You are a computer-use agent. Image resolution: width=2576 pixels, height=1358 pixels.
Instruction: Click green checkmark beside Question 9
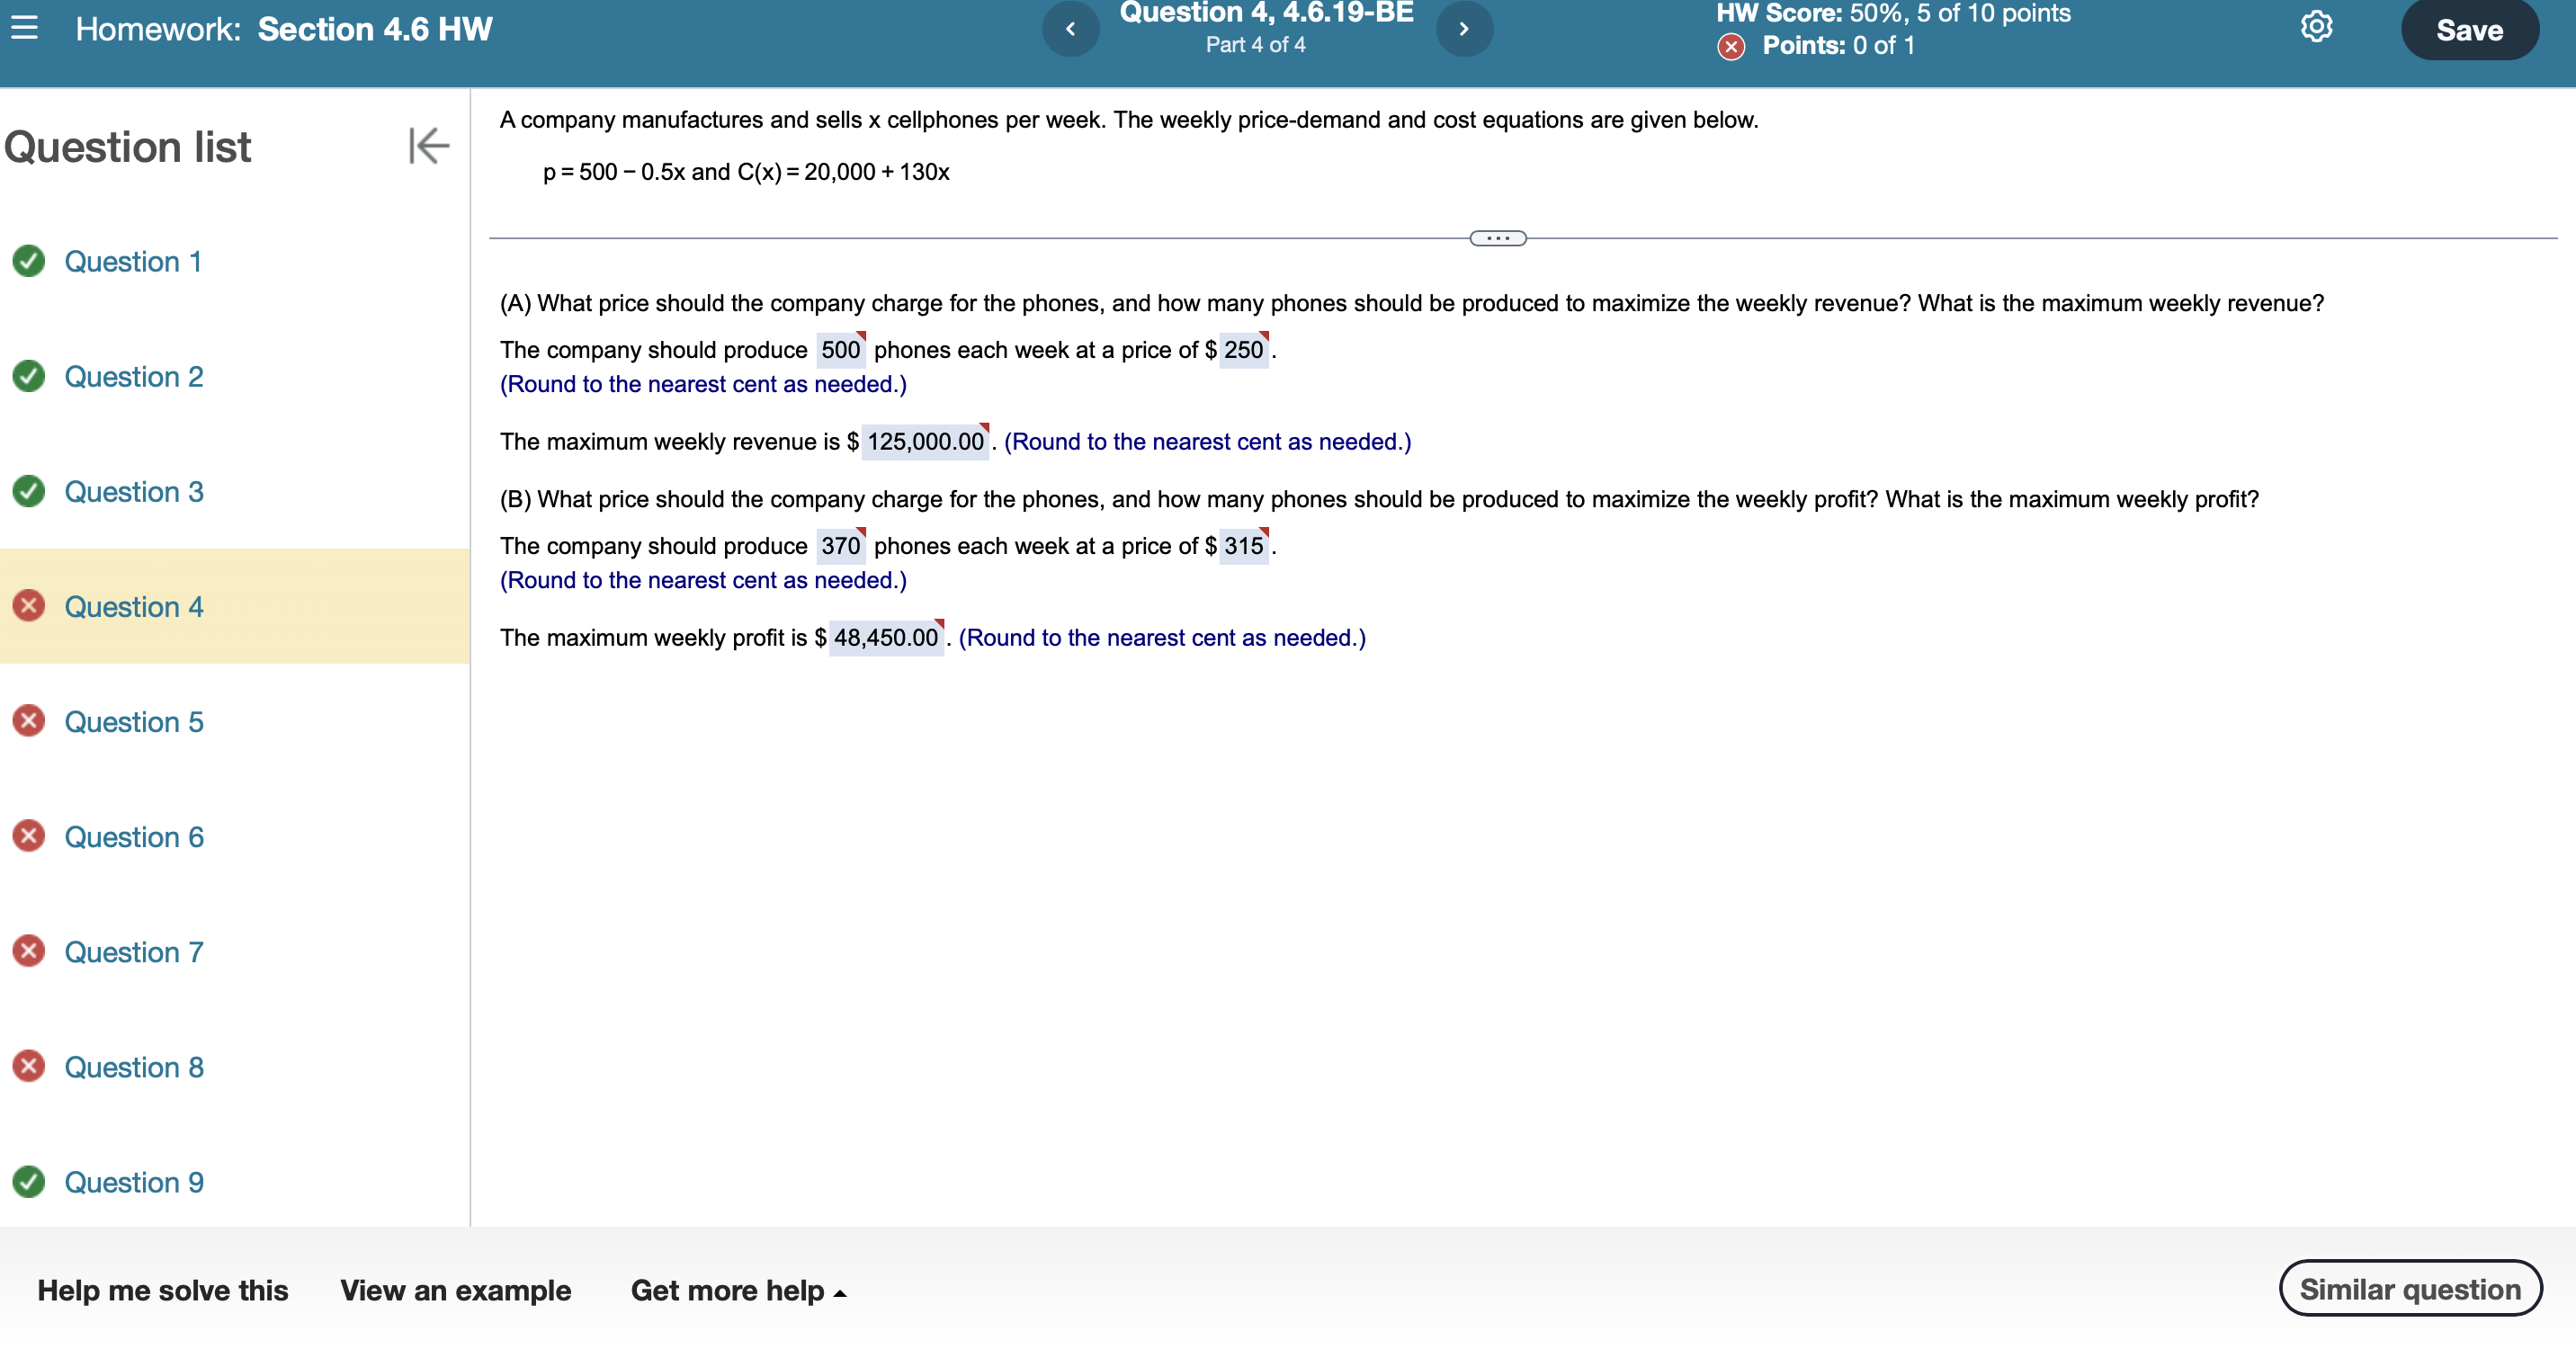(x=29, y=1181)
